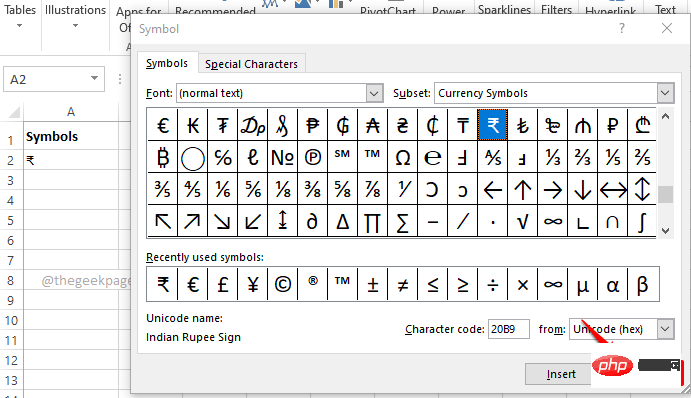This screenshot has width=691, height=398.
Task: Choose the Hryvnia sign symbol
Action: click(x=402, y=125)
